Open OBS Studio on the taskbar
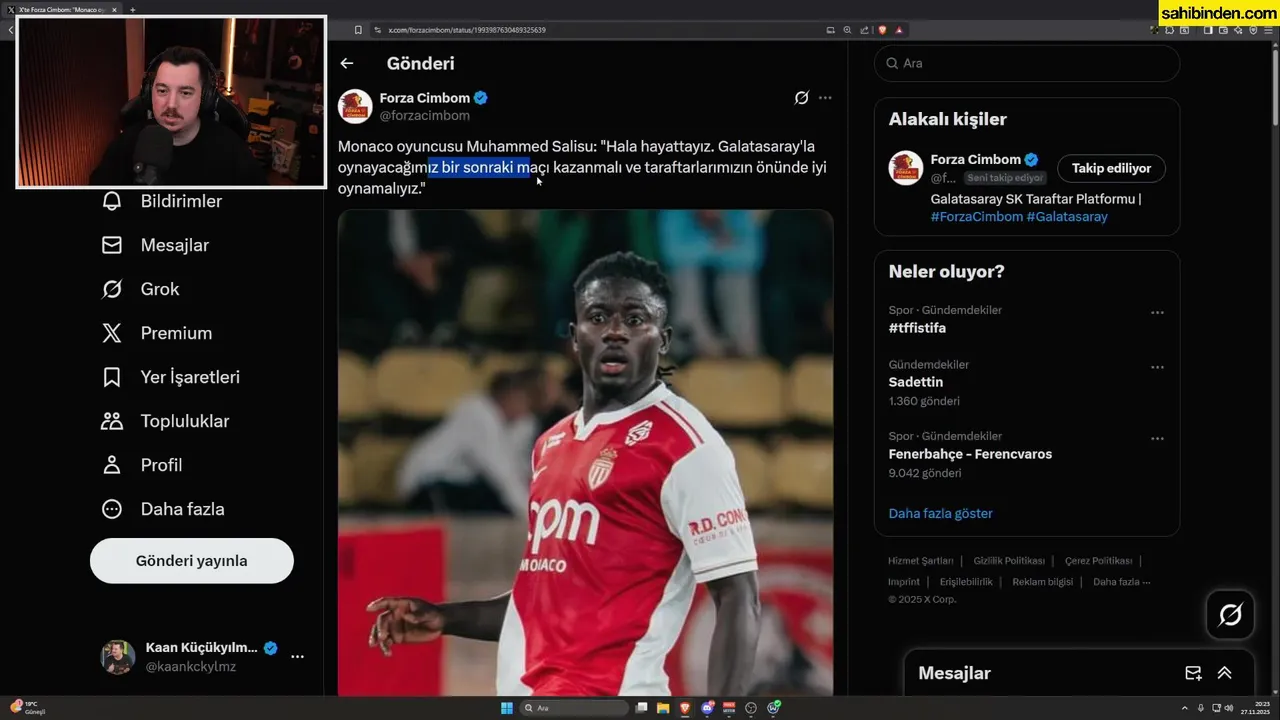The width and height of the screenshot is (1280, 720). tap(751, 708)
